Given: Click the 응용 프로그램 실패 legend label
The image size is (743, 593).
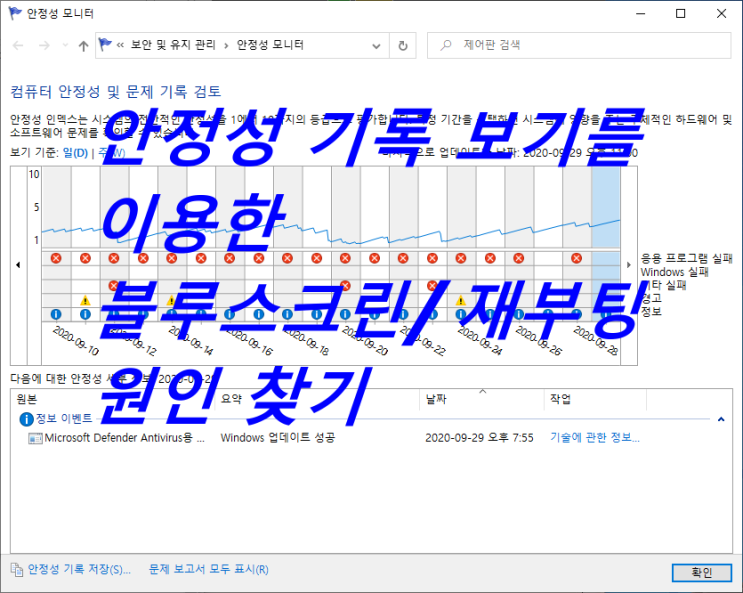Looking at the screenshot, I should pos(687,258).
